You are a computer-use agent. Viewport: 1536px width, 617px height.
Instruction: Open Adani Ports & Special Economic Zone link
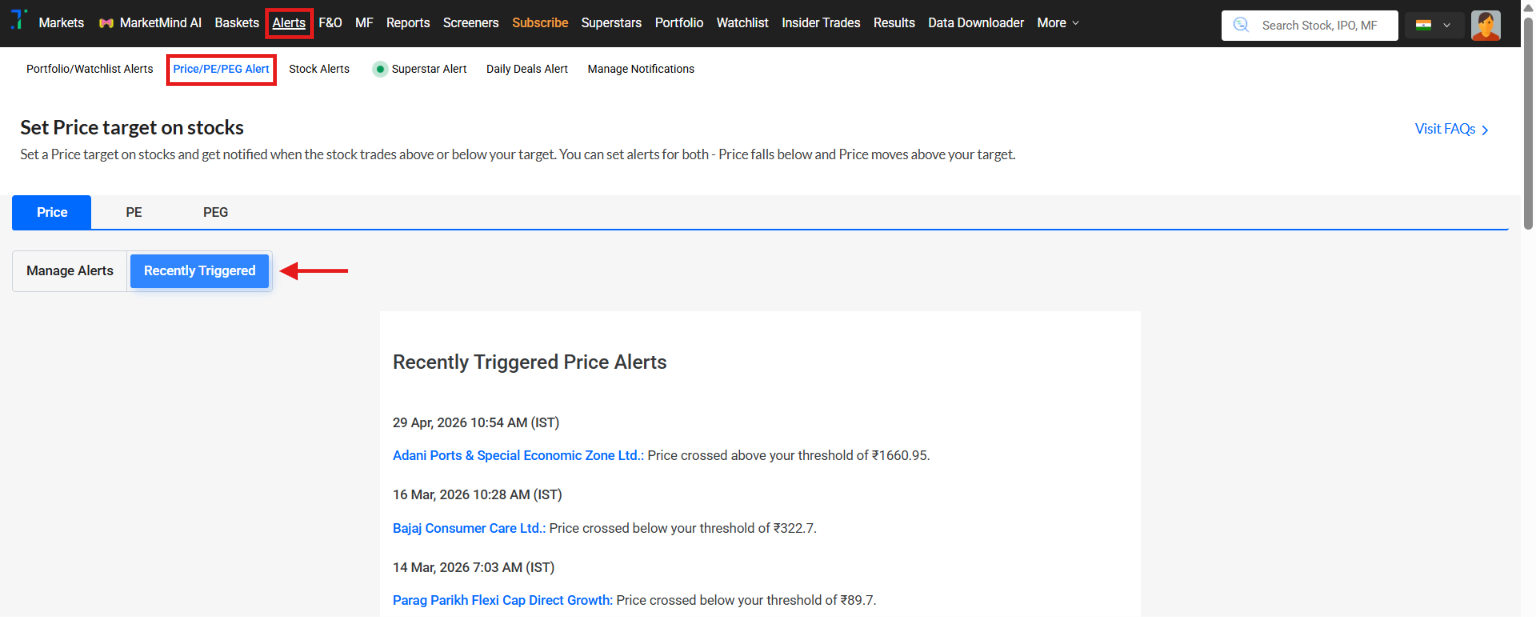tap(518, 455)
